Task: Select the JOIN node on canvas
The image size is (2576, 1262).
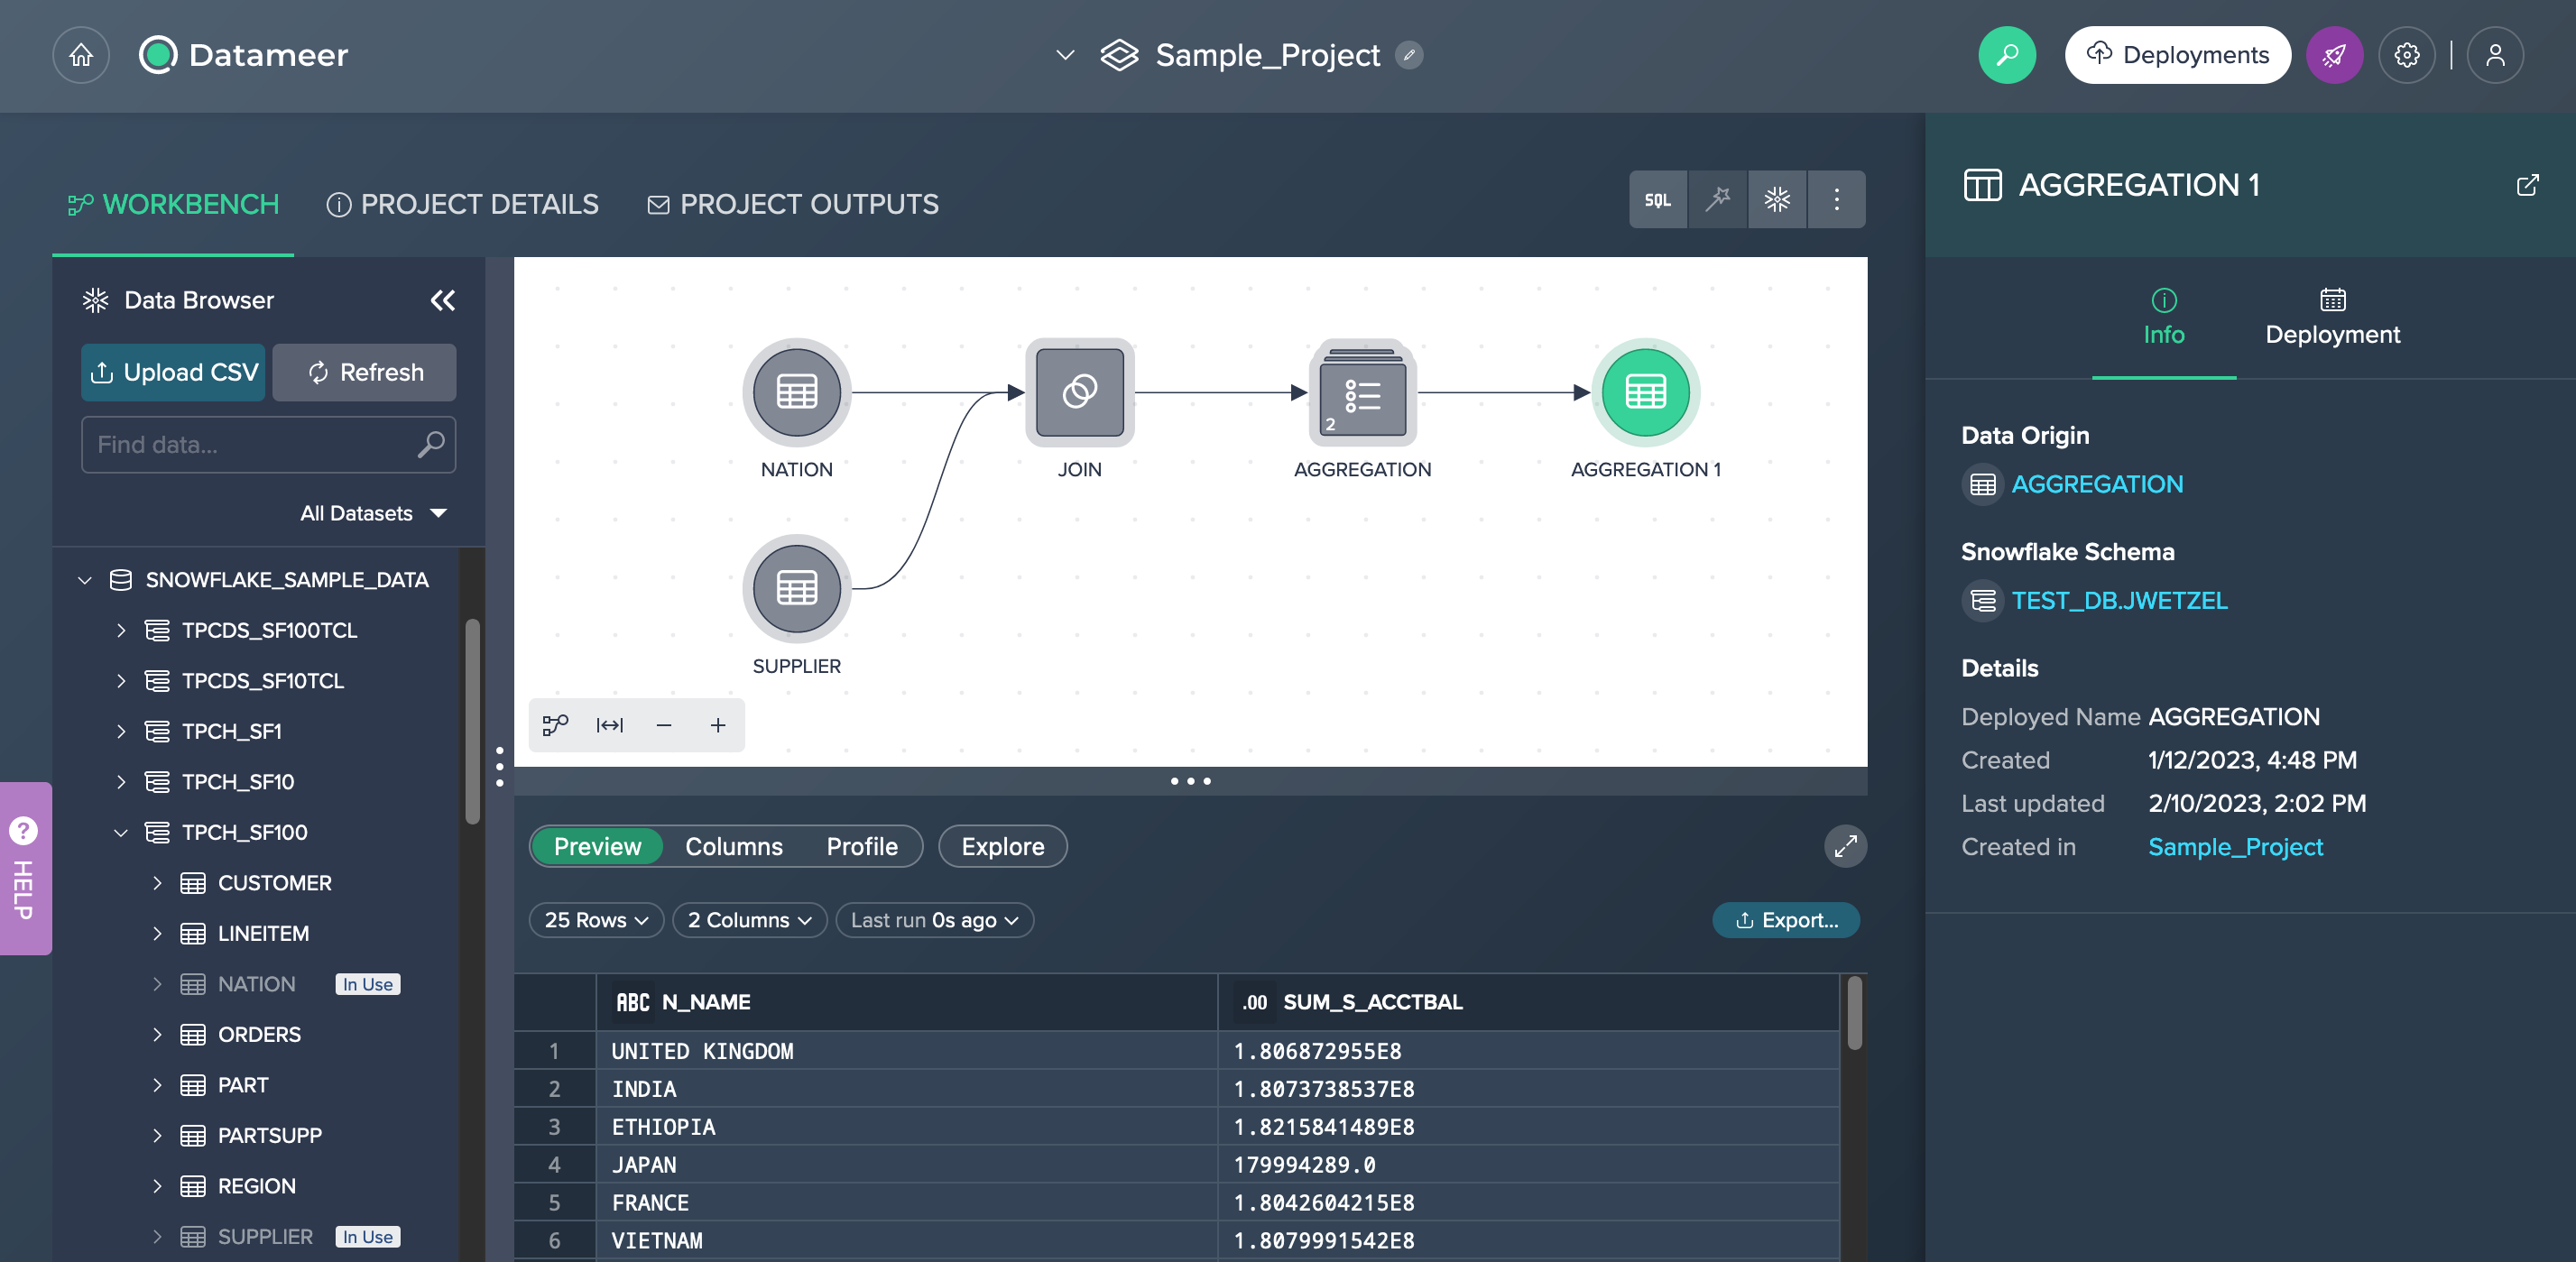Action: [1080, 392]
